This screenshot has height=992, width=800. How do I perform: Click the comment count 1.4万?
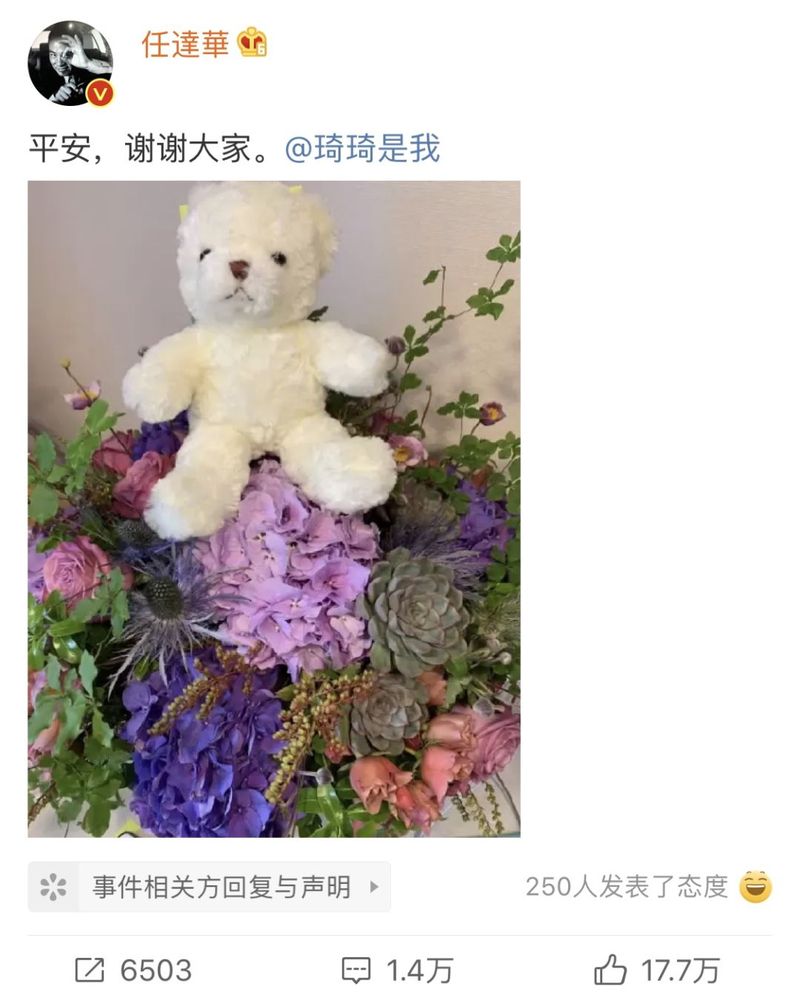420,970
